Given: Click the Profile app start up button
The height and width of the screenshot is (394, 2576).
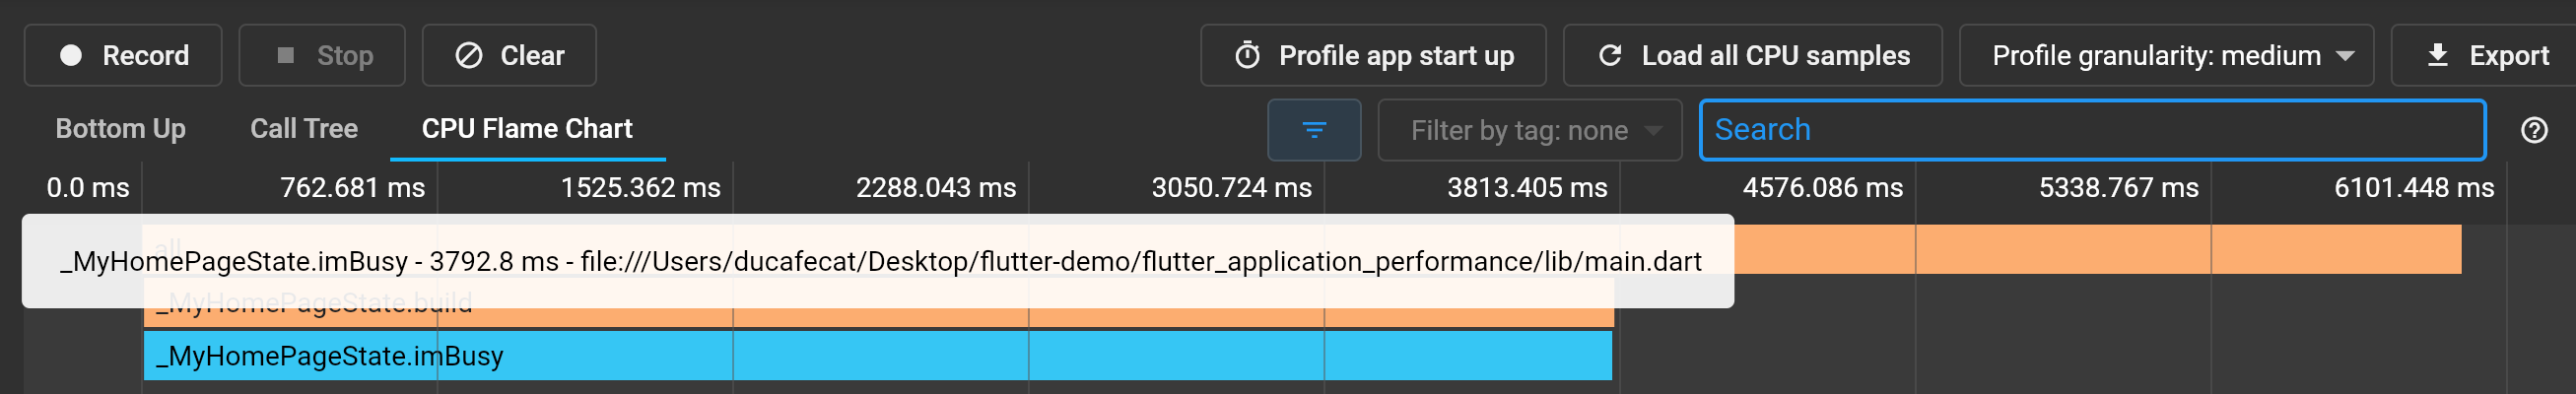Looking at the screenshot, I should [x=1373, y=55].
